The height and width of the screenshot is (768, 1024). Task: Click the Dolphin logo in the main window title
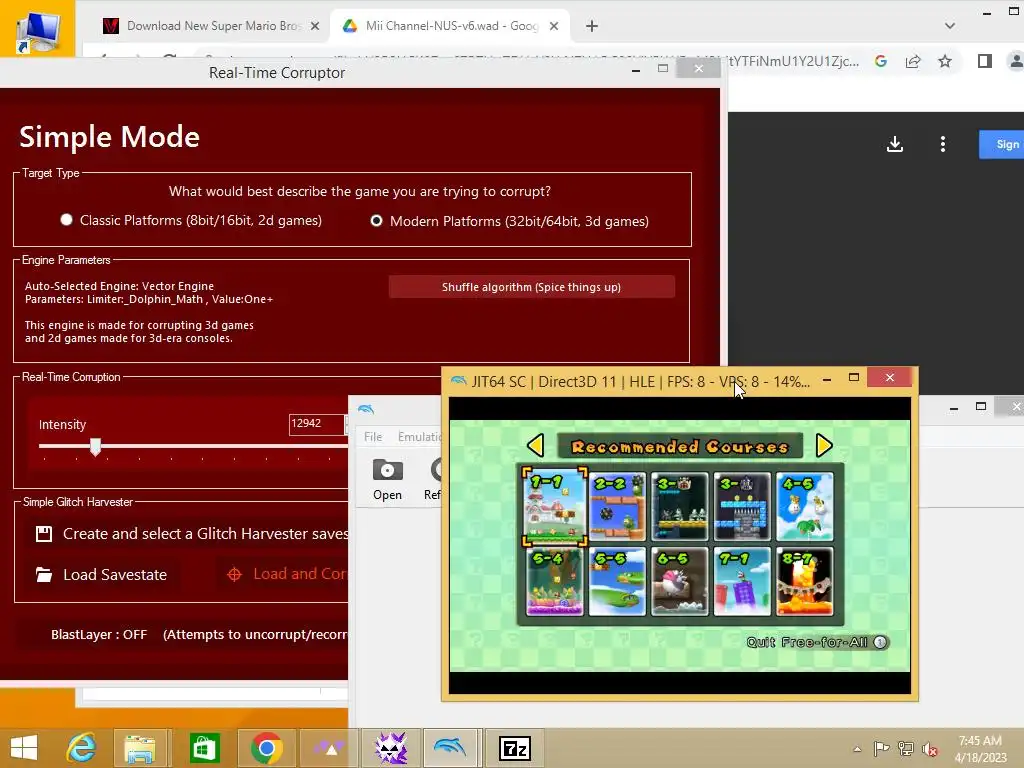click(x=366, y=409)
